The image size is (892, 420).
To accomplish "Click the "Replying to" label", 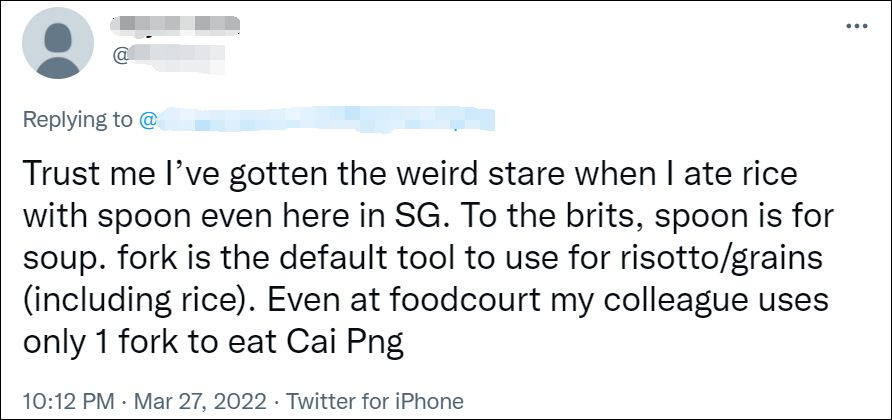I will click(x=78, y=121).
